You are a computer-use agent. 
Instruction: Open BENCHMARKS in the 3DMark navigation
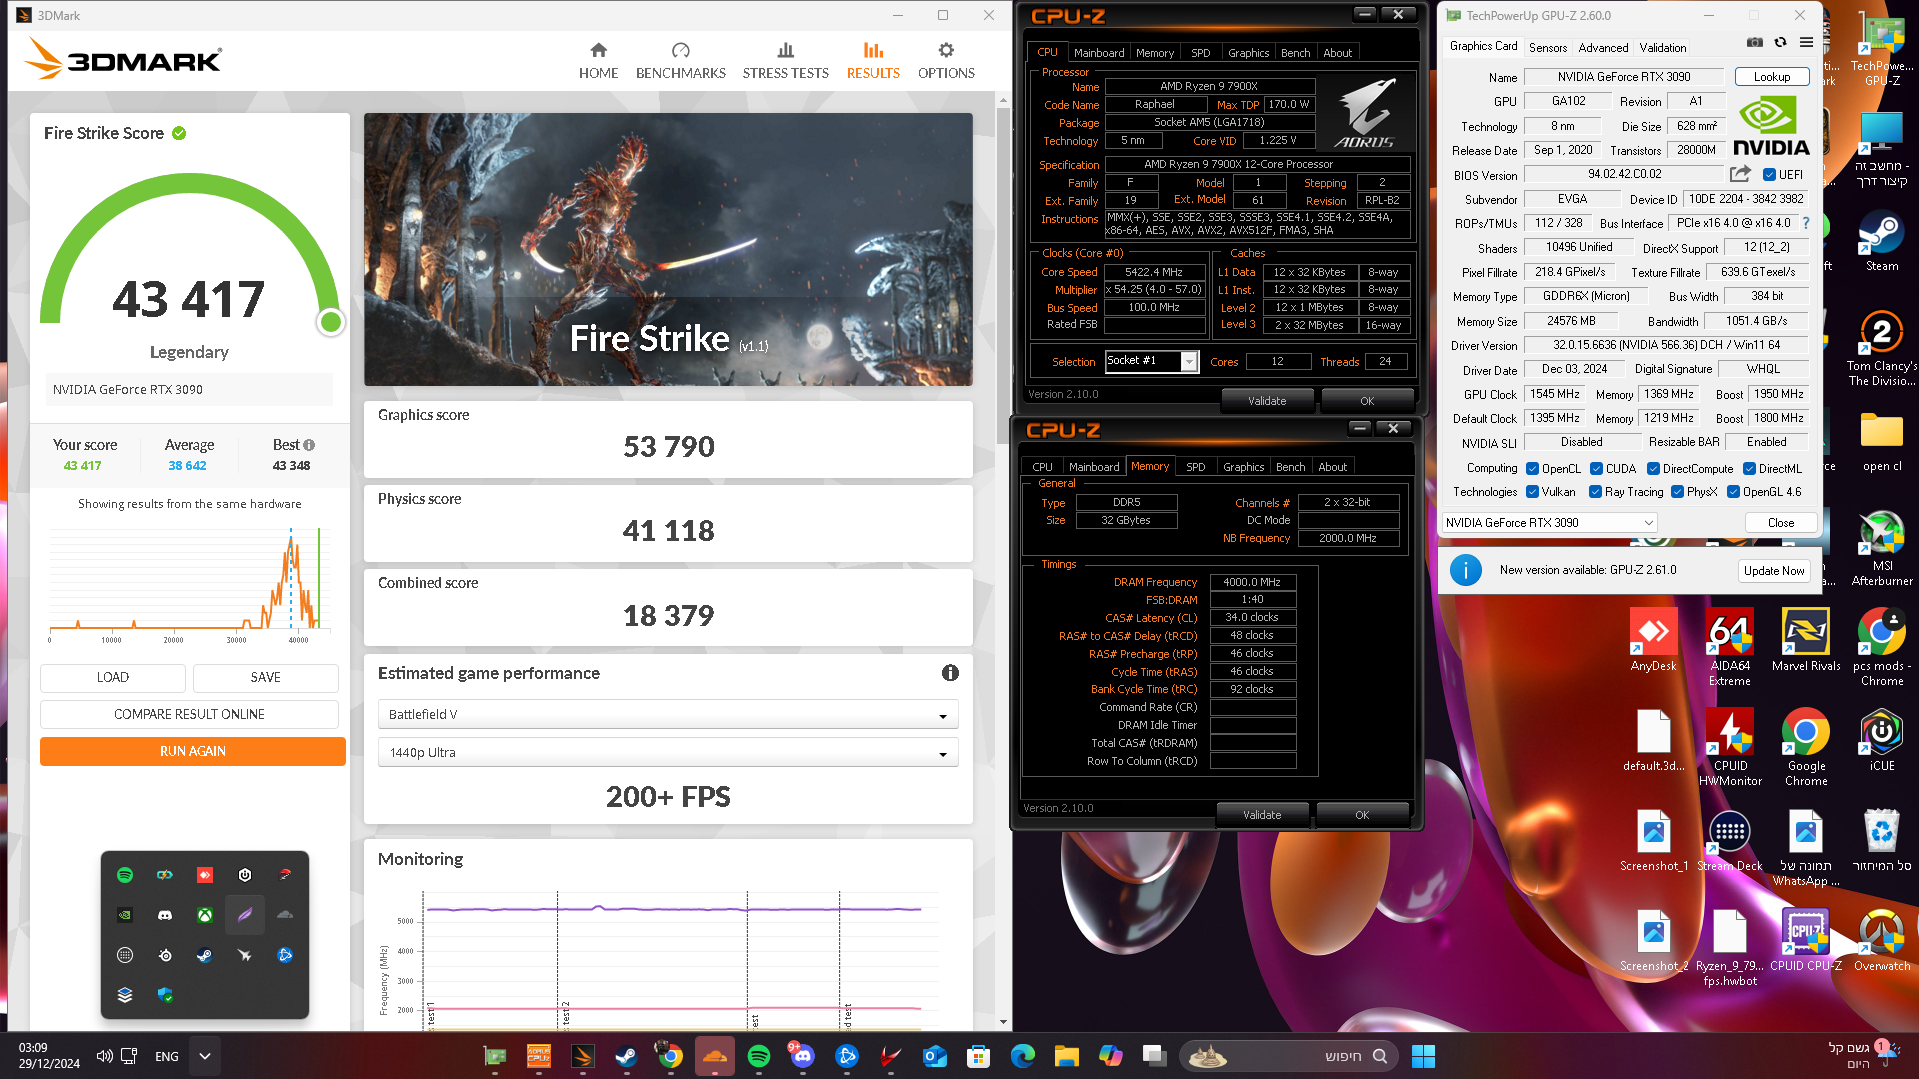point(681,61)
